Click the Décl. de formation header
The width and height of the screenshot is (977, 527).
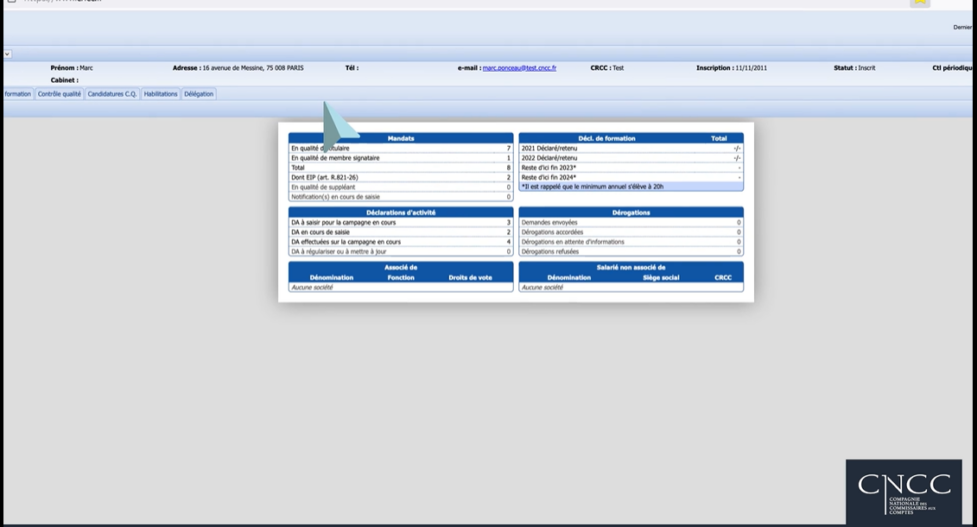coord(607,138)
